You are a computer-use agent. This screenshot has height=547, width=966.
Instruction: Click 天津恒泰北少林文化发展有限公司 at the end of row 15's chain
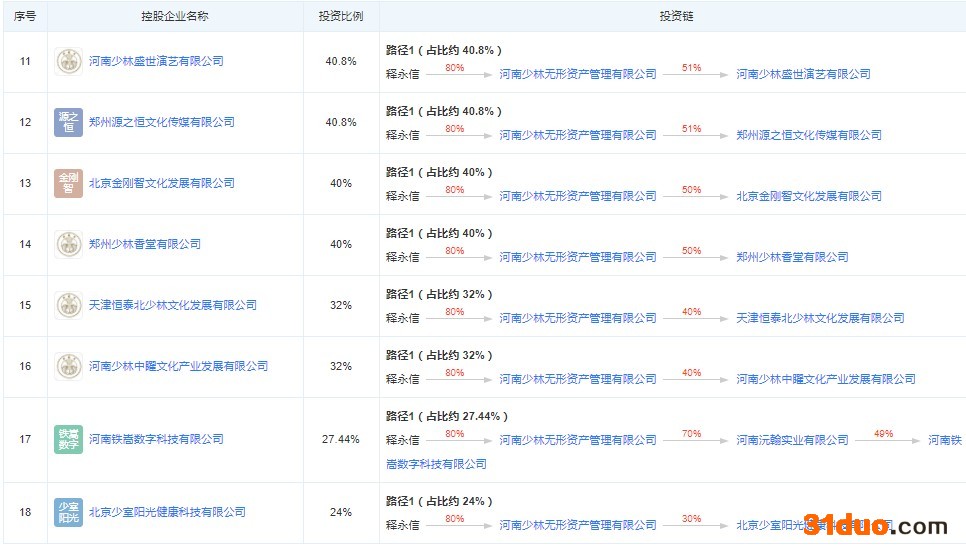[820, 318]
